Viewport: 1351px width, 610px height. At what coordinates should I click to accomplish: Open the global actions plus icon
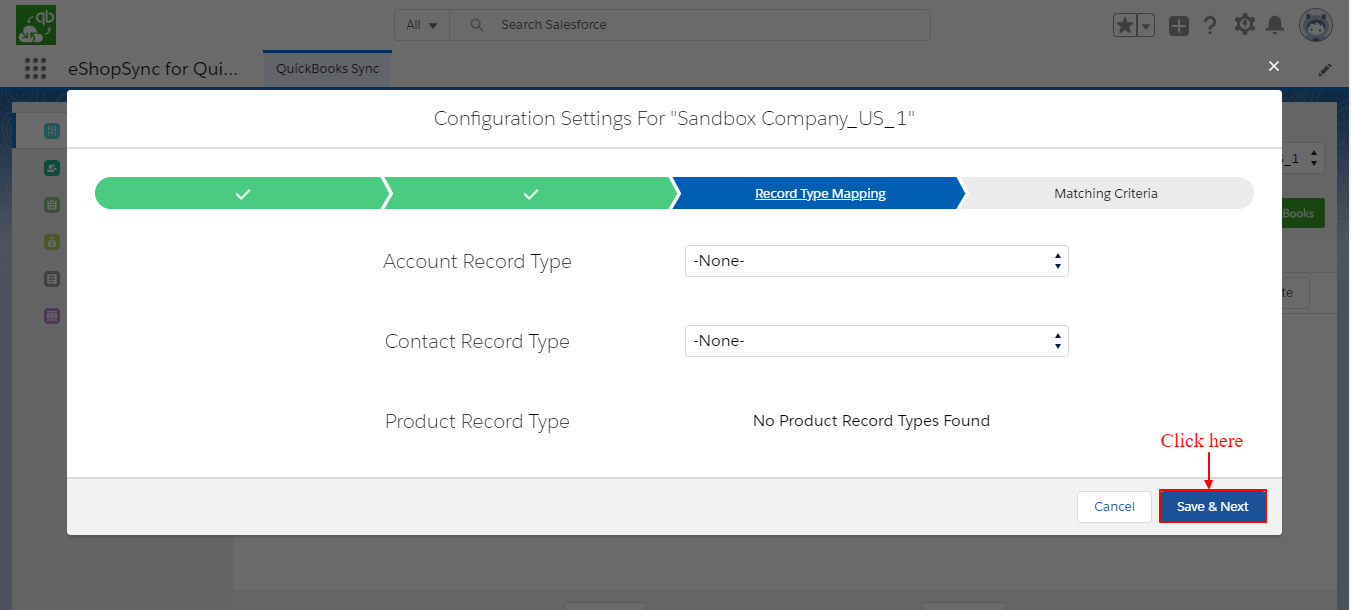click(x=1179, y=26)
